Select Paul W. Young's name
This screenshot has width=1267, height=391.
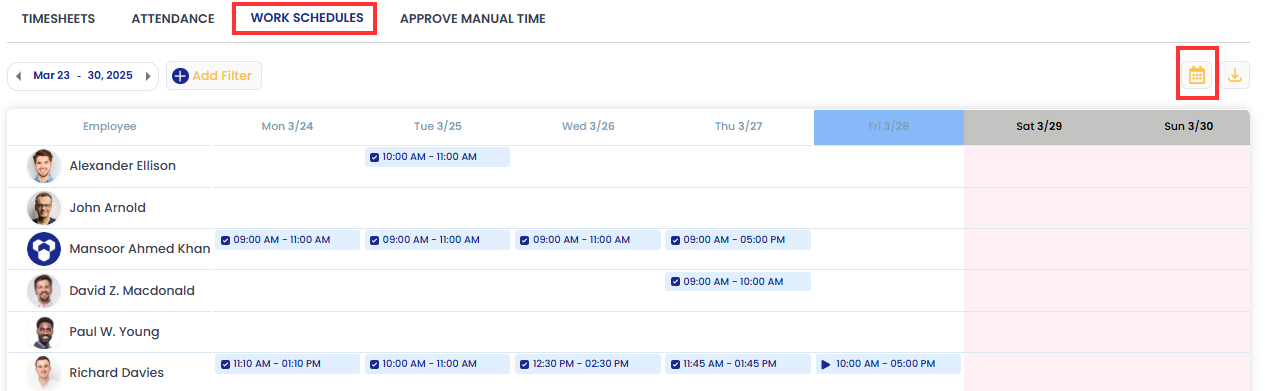point(114,332)
